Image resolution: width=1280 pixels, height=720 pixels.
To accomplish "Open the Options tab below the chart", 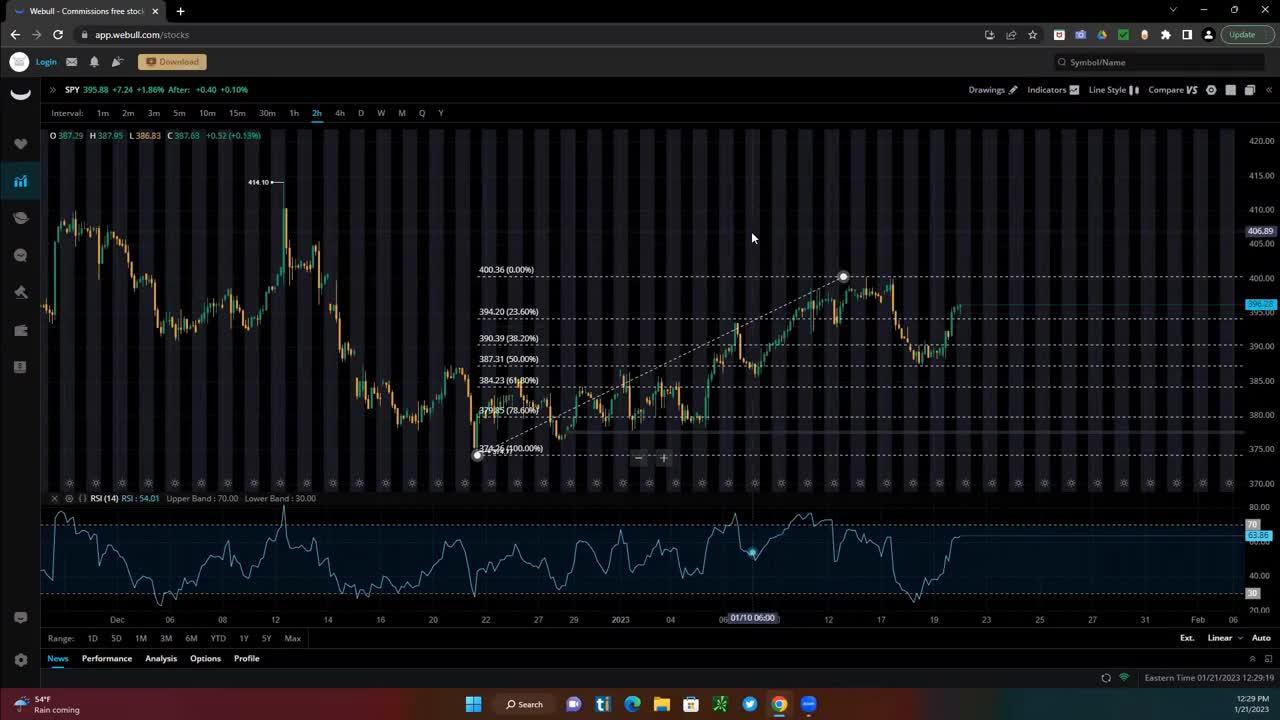I will click(x=205, y=658).
